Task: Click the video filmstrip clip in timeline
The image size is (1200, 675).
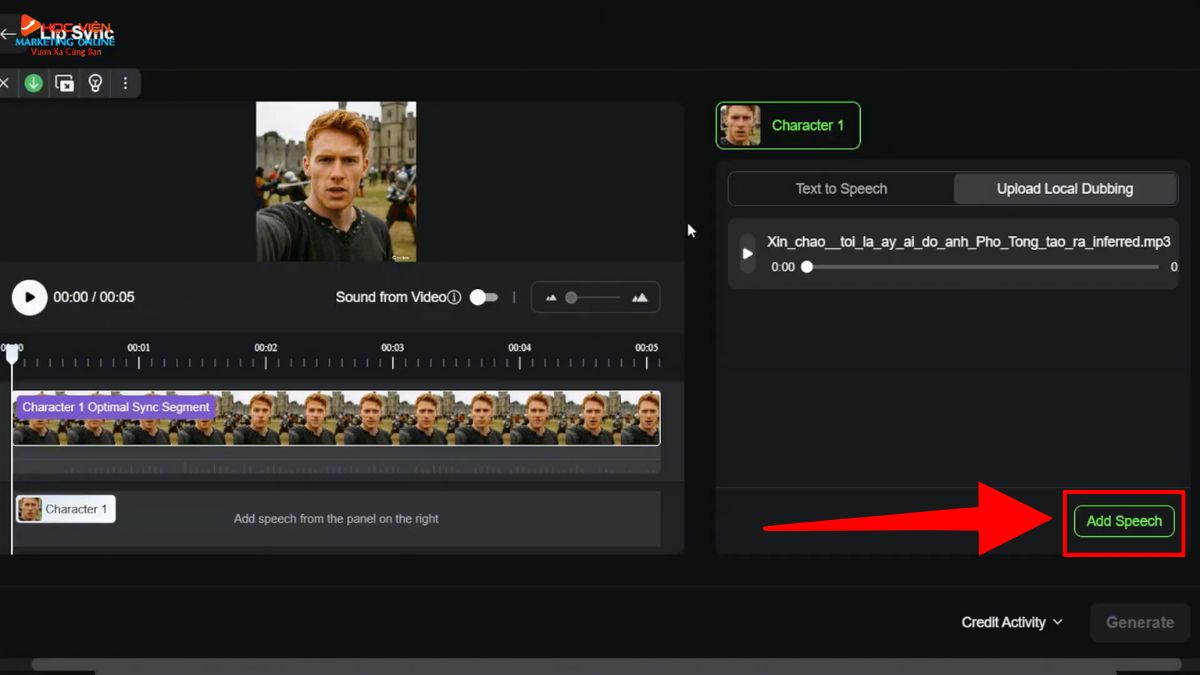Action: coord(337,418)
